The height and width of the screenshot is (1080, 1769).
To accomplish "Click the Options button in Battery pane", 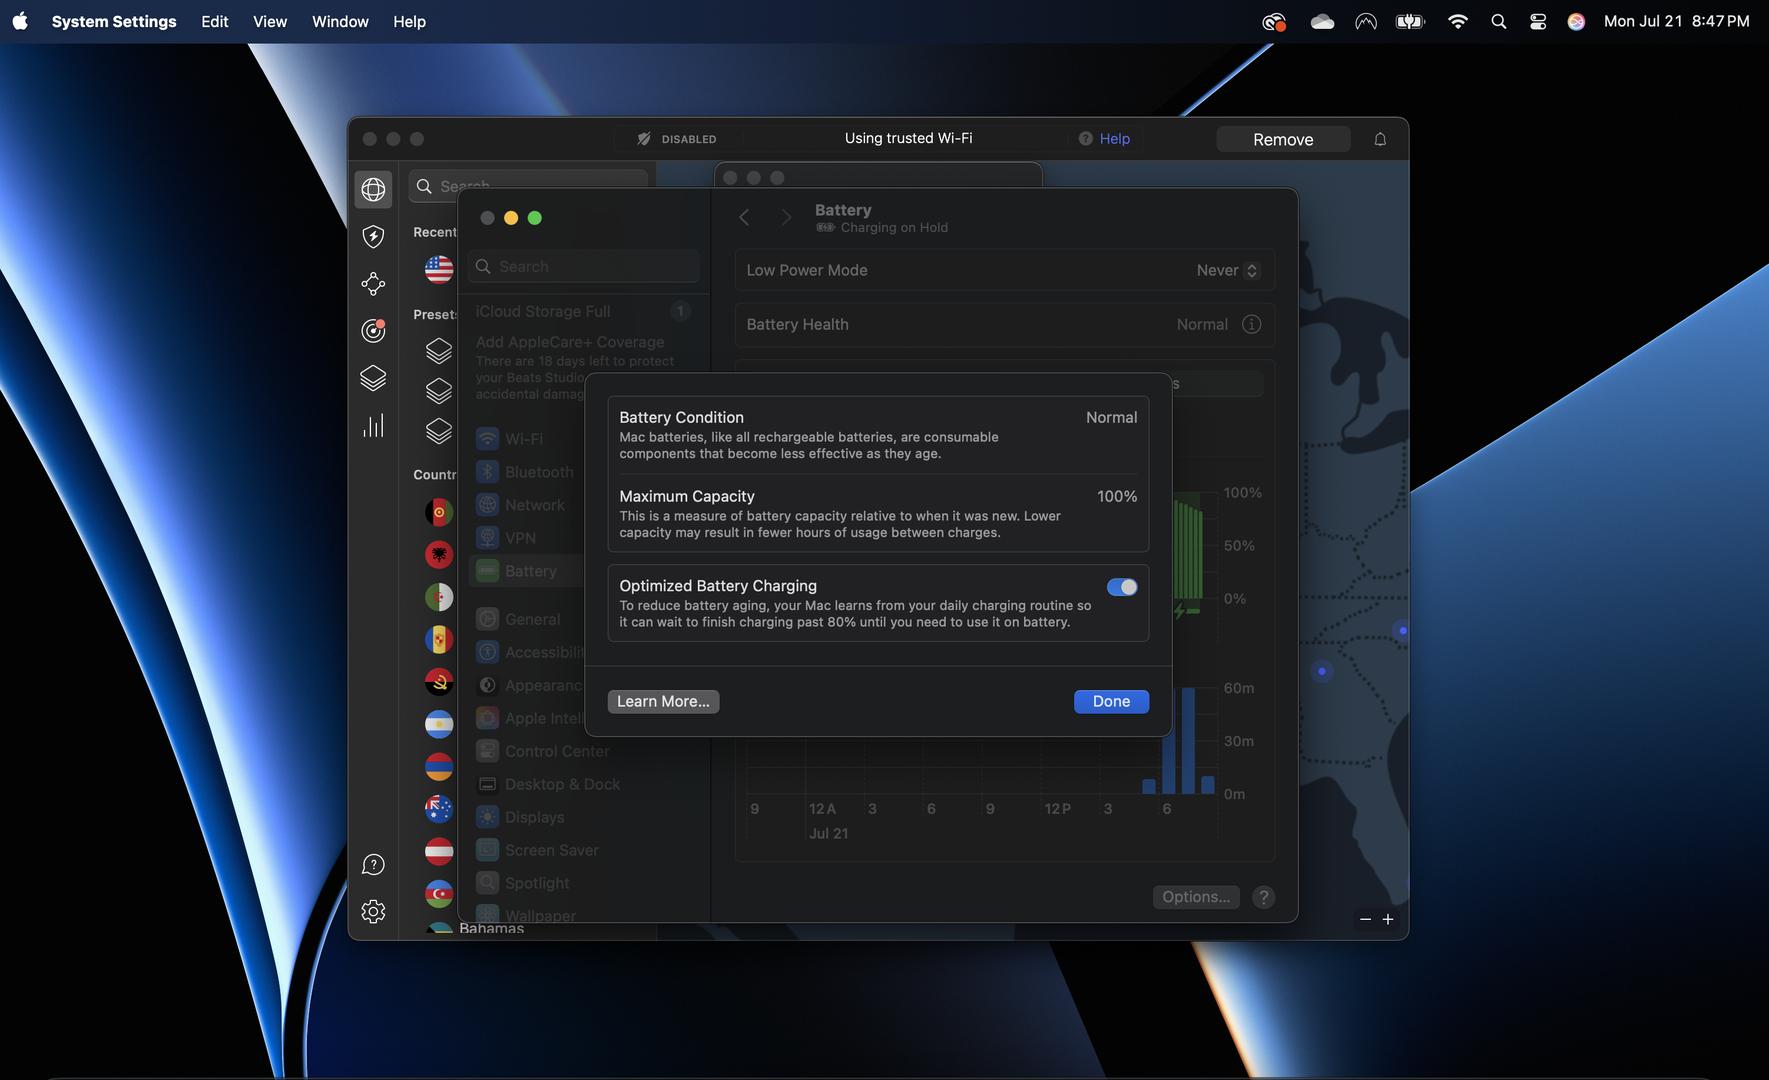I will (1196, 897).
